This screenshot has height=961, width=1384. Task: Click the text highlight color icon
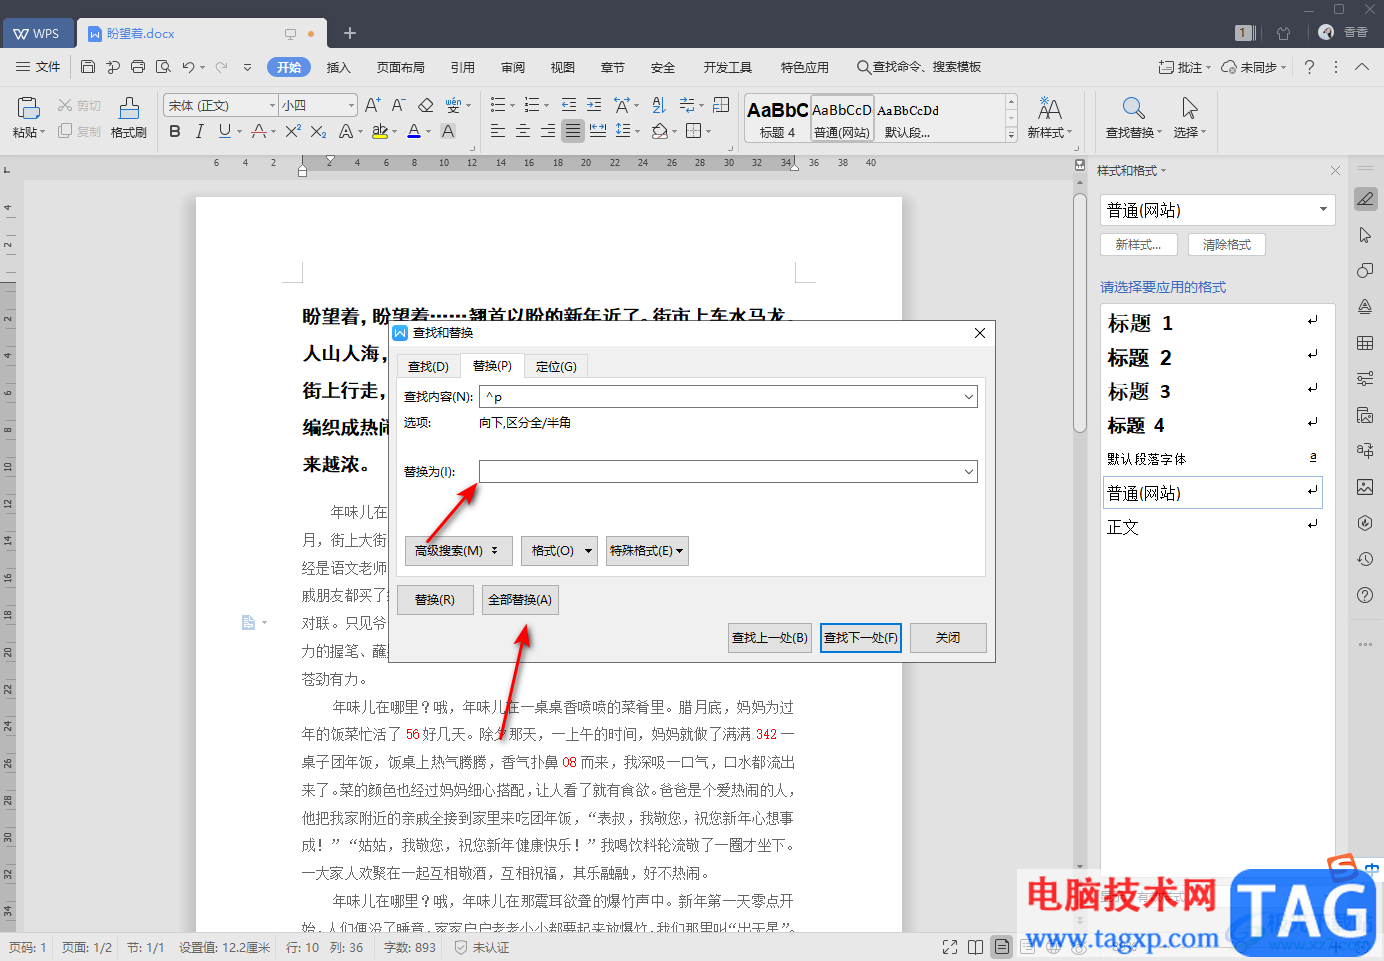379,131
